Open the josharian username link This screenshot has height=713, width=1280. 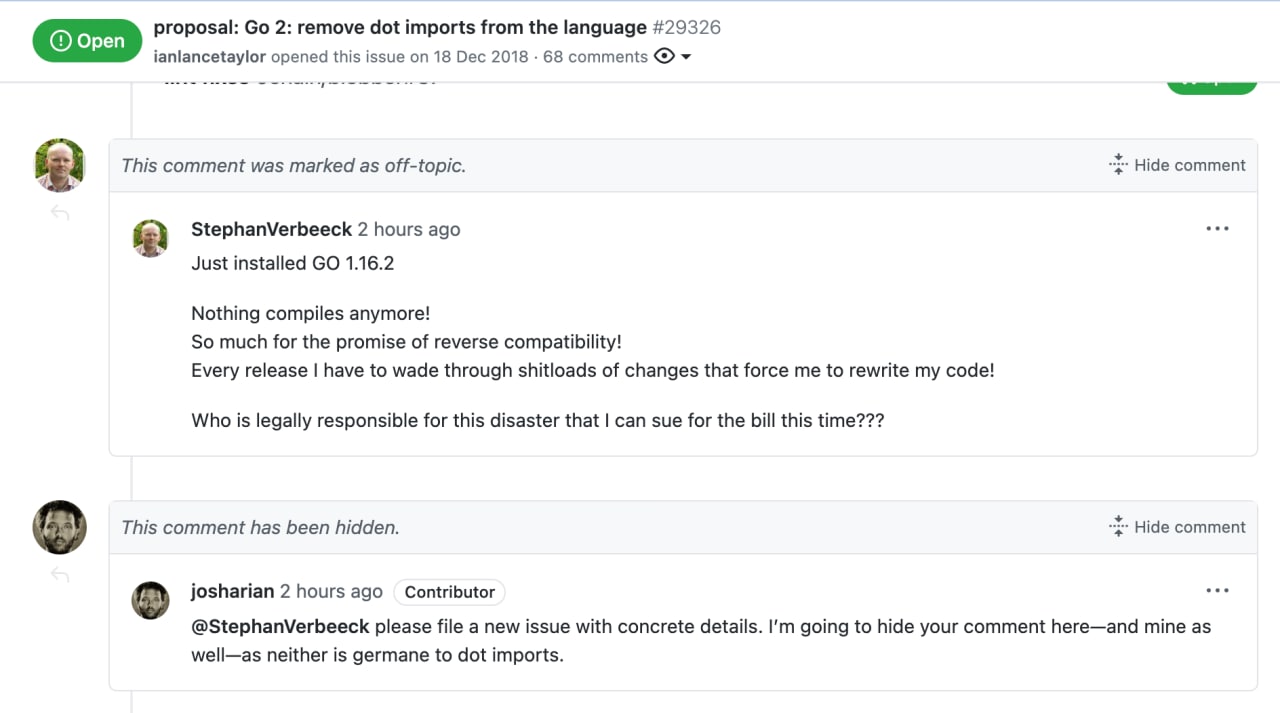click(232, 591)
